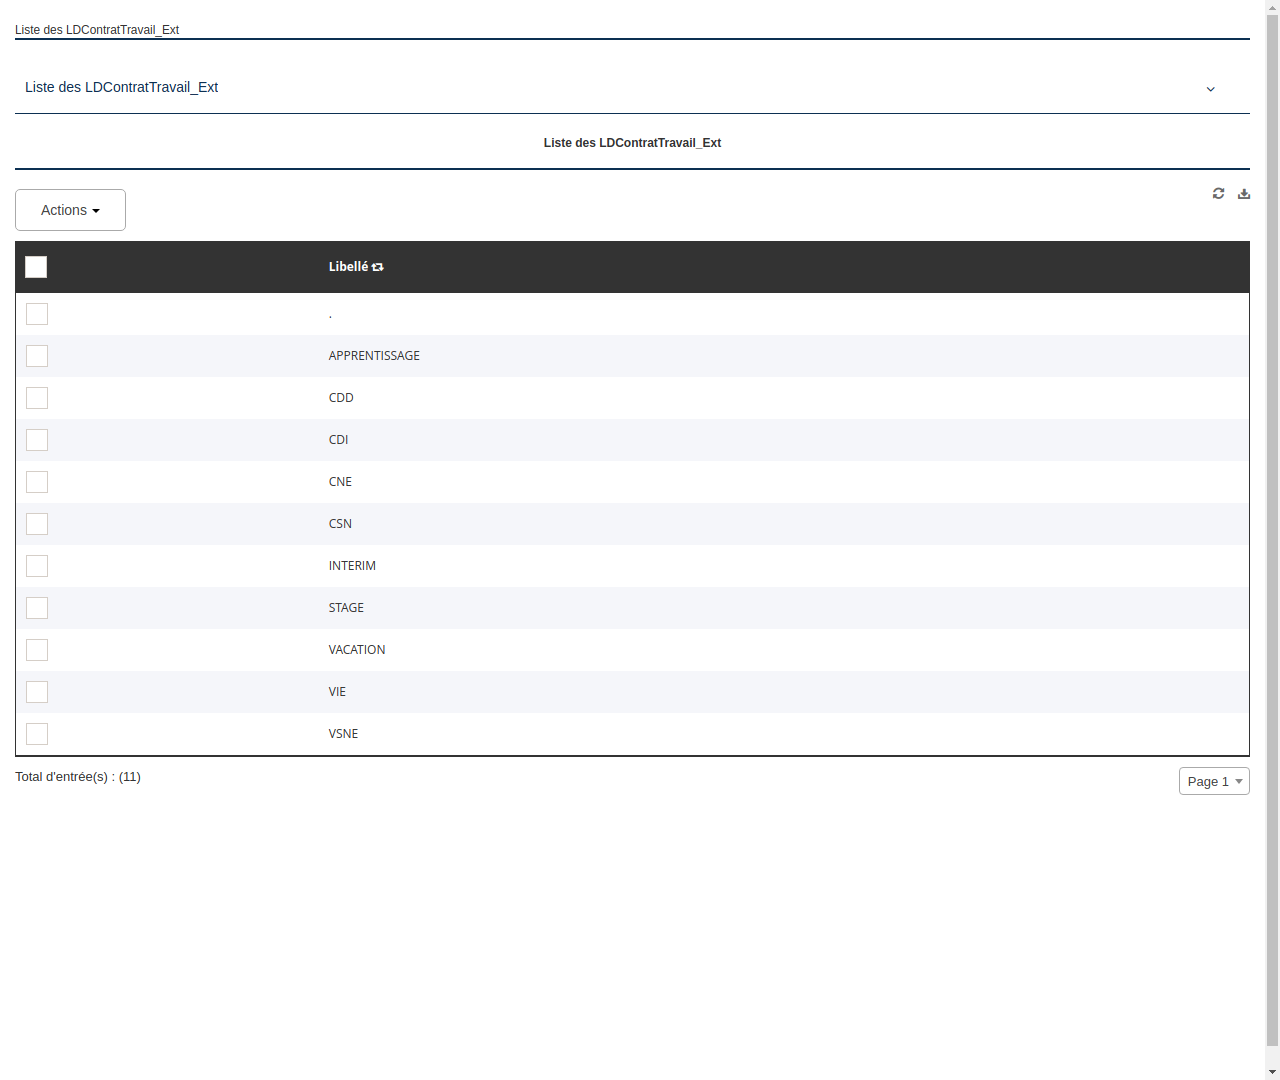Image resolution: width=1280 pixels, height=1080 pixels.
Task: Click the Libellé column header
Action: pyautogui.click(x=349, y=267)
